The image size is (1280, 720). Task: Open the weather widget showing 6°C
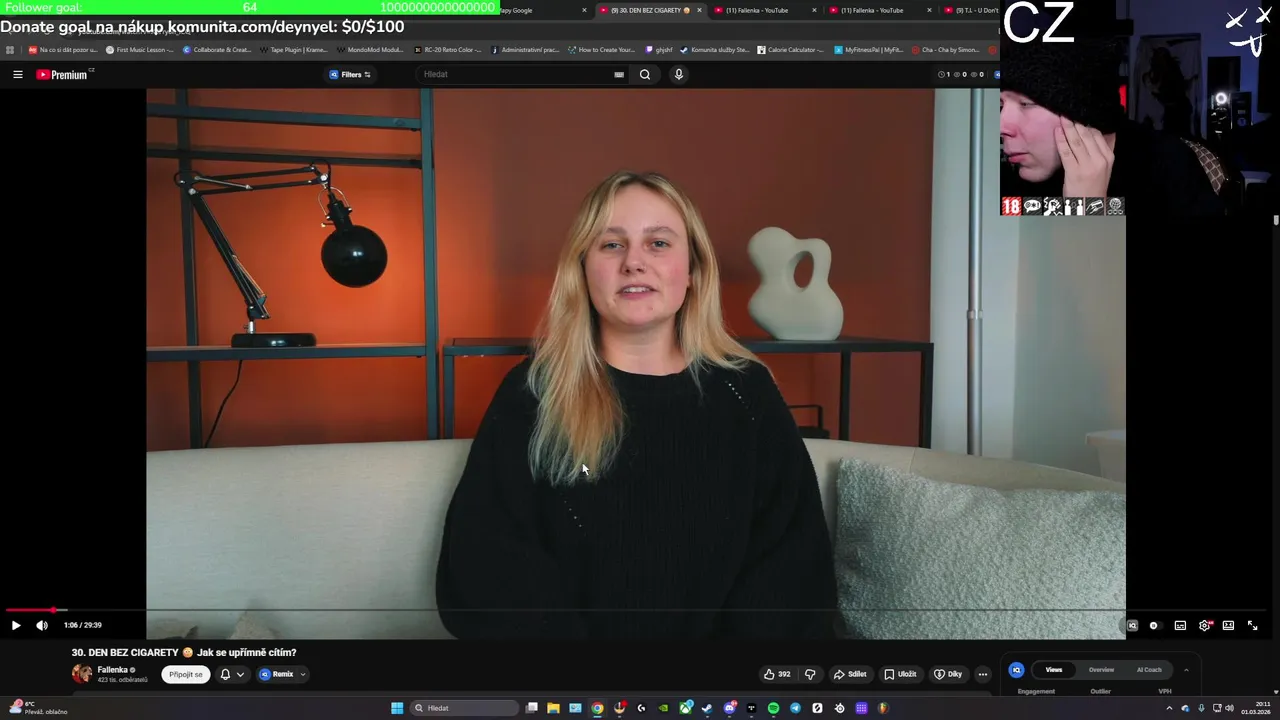coord(36,708)
